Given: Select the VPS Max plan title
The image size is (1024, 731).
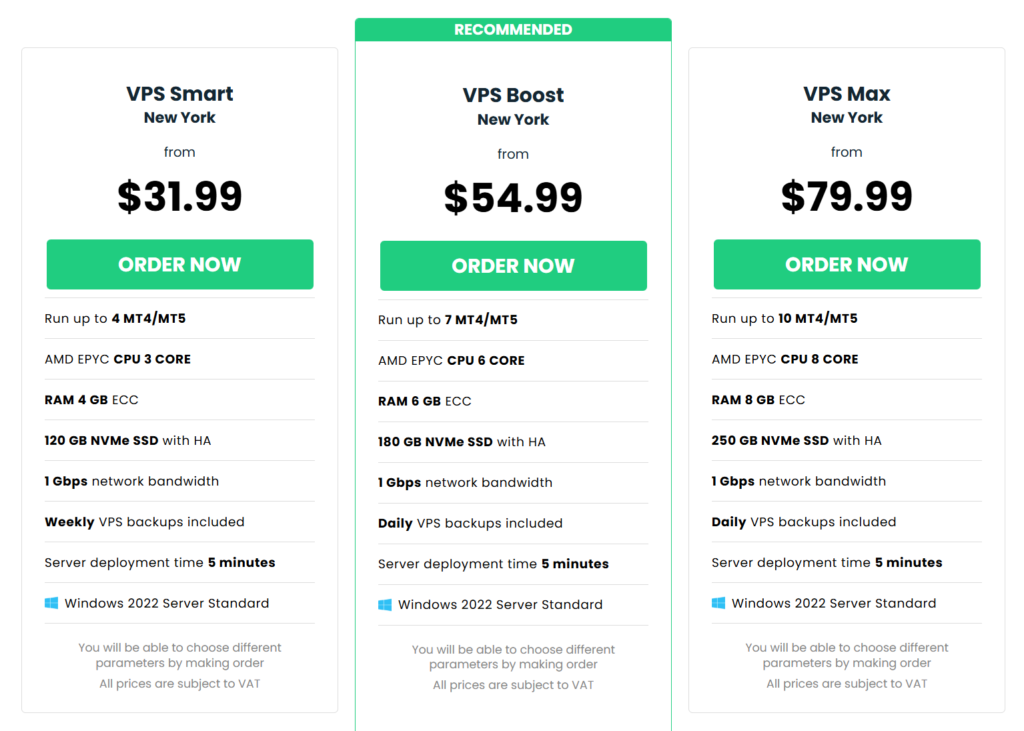Looking at the screenshot, I should [846, 94].
